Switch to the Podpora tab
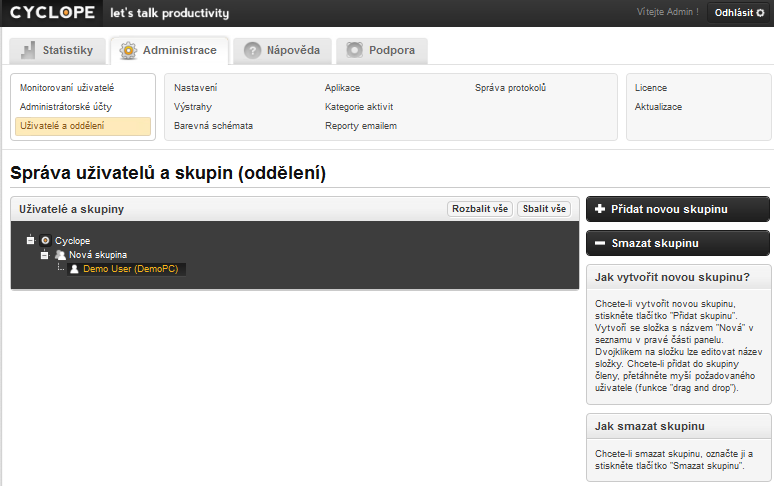Screen dimensions: 774x486 pyautogui.click(x=382, y=51)
